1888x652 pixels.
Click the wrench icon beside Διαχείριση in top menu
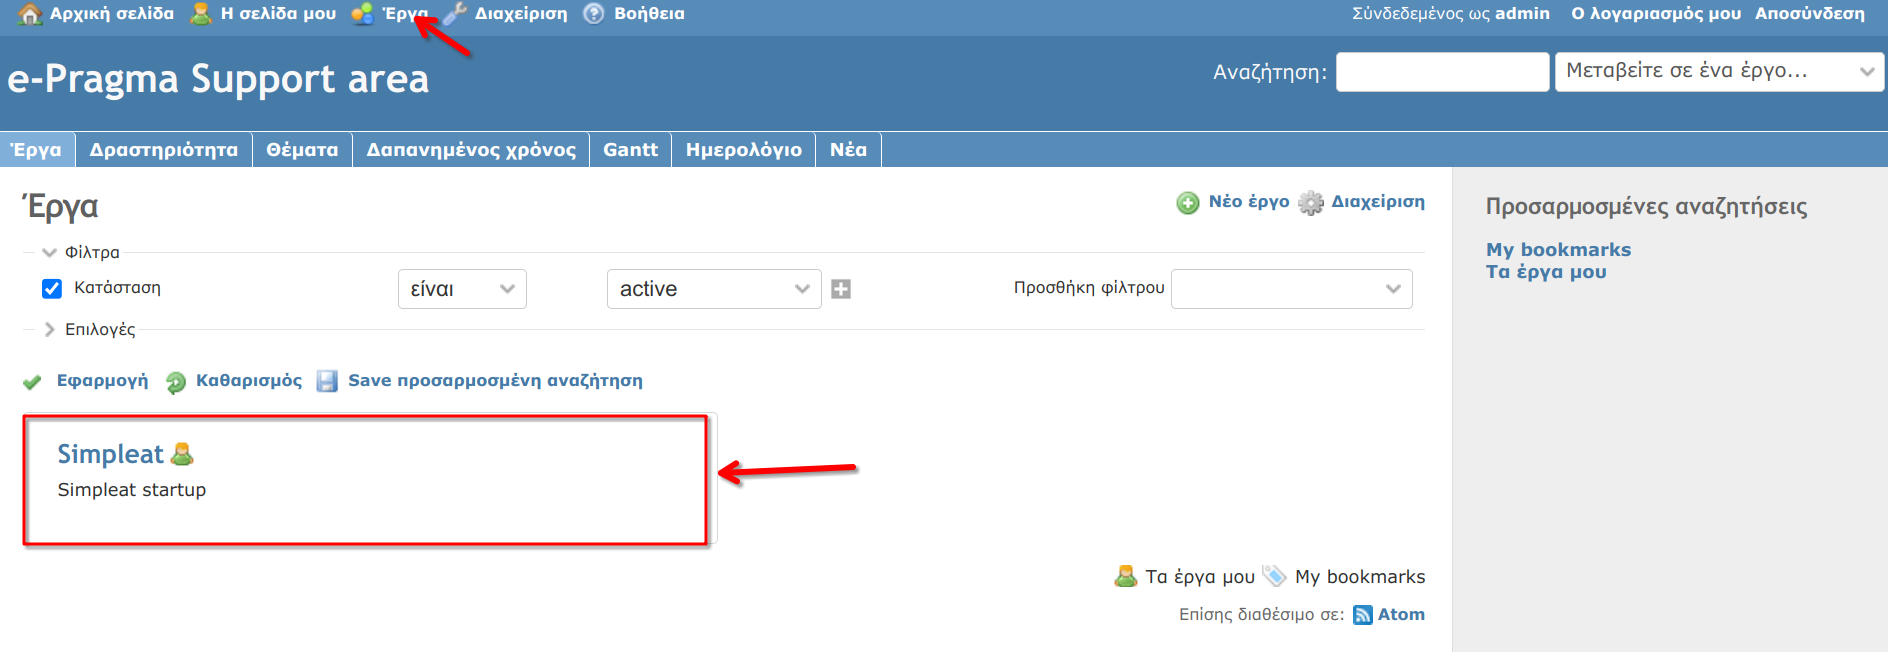455,14
